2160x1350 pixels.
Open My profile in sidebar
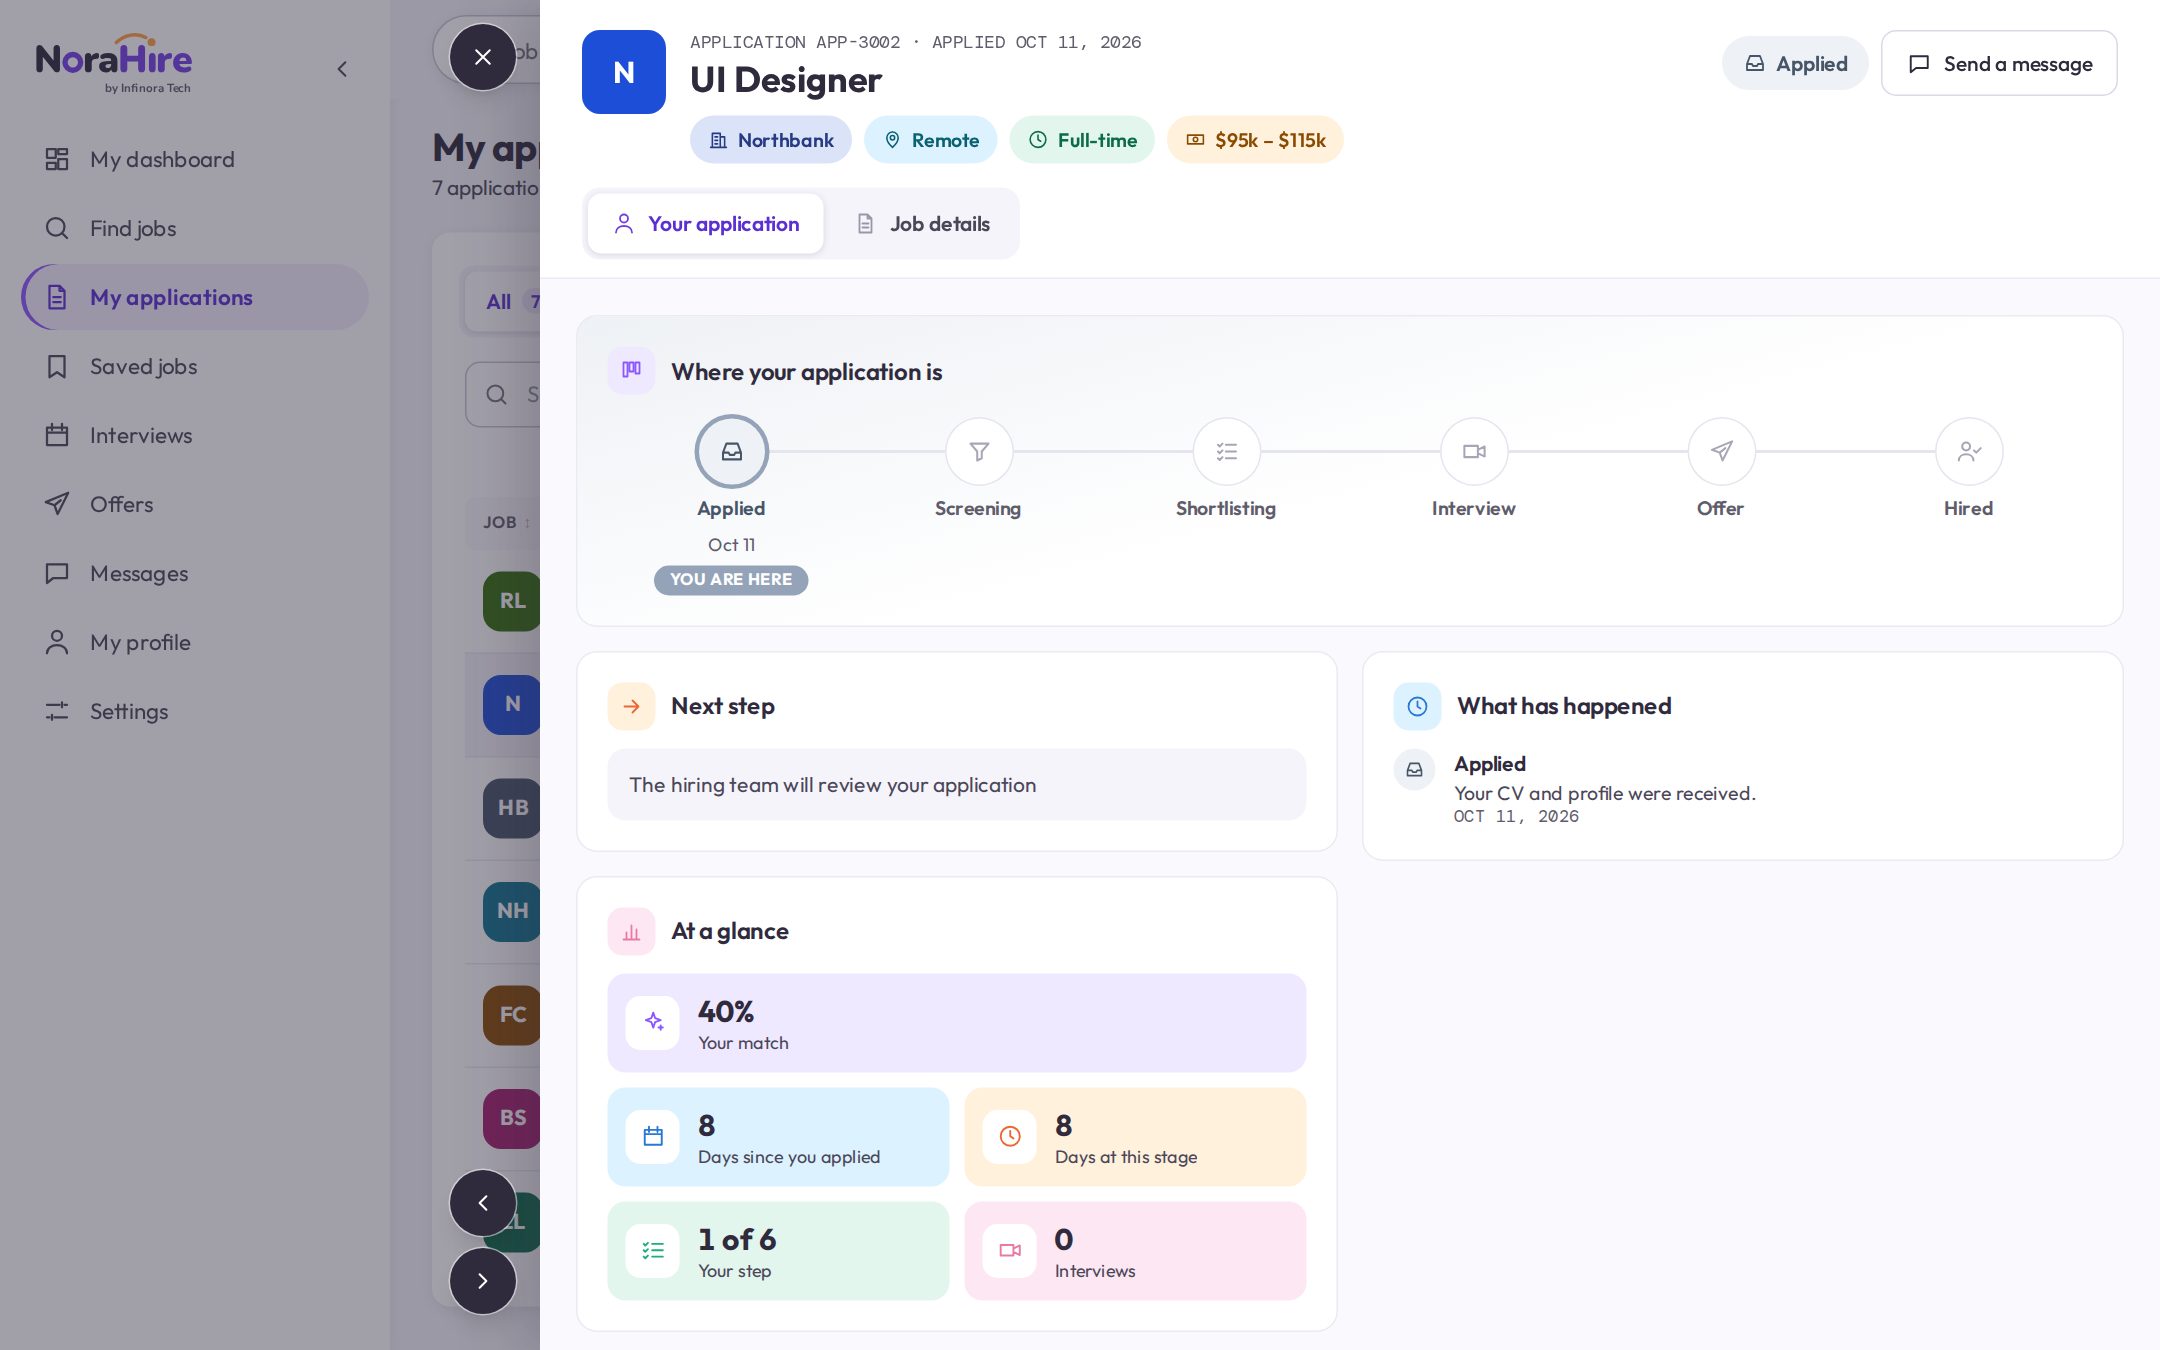coord(195,642)
